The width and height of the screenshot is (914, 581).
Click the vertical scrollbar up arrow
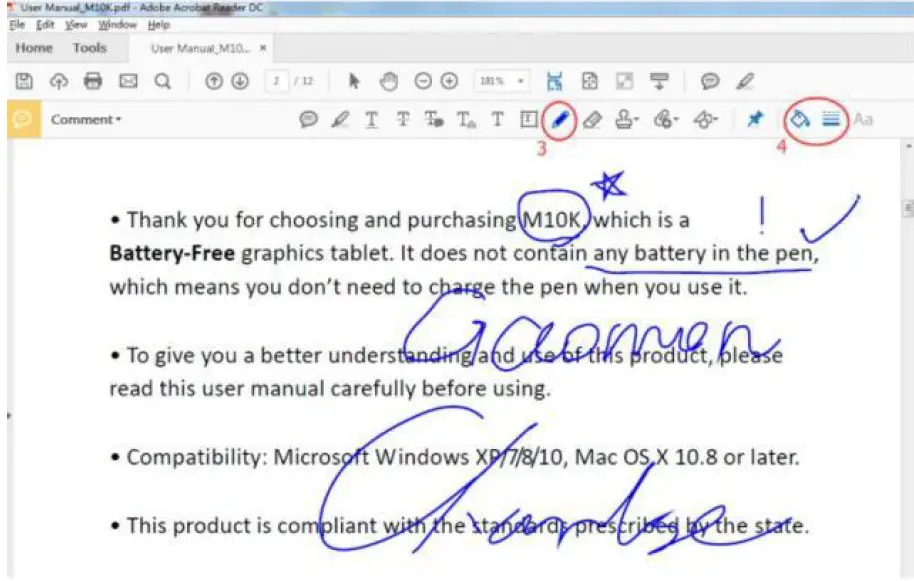[x=908, y=145]
